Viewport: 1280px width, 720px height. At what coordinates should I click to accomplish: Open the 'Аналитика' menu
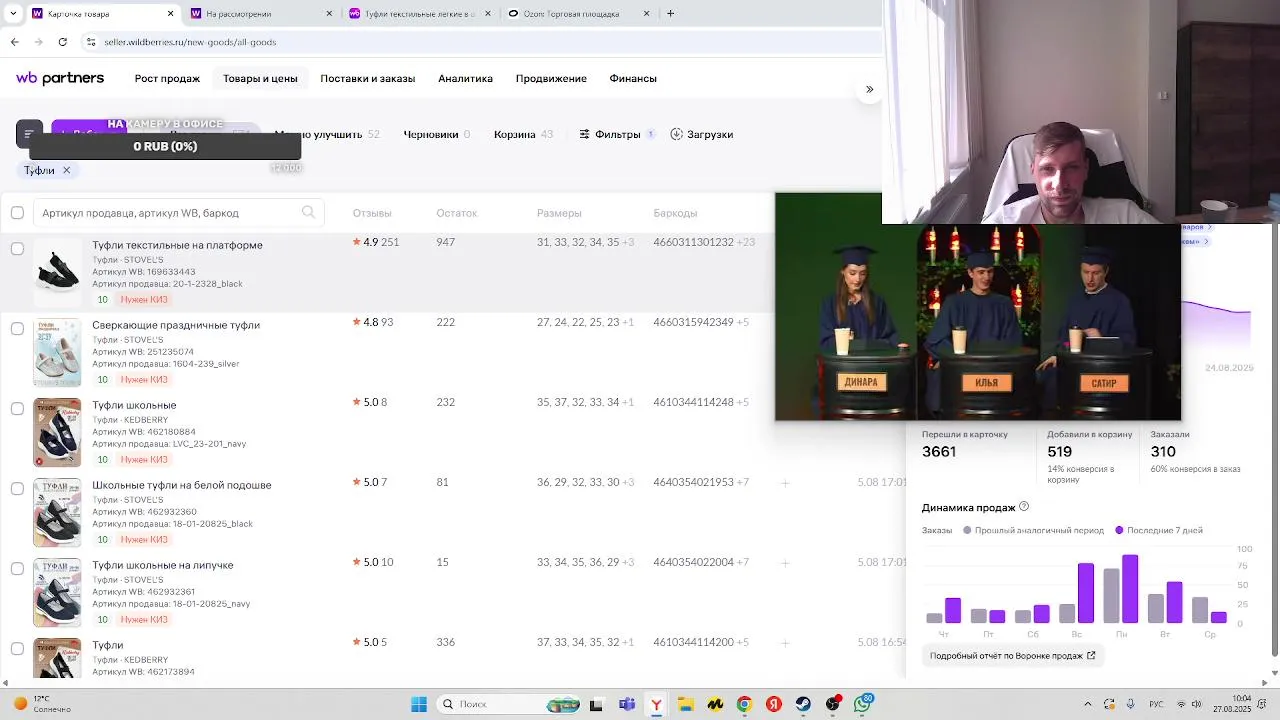(465, 78)
